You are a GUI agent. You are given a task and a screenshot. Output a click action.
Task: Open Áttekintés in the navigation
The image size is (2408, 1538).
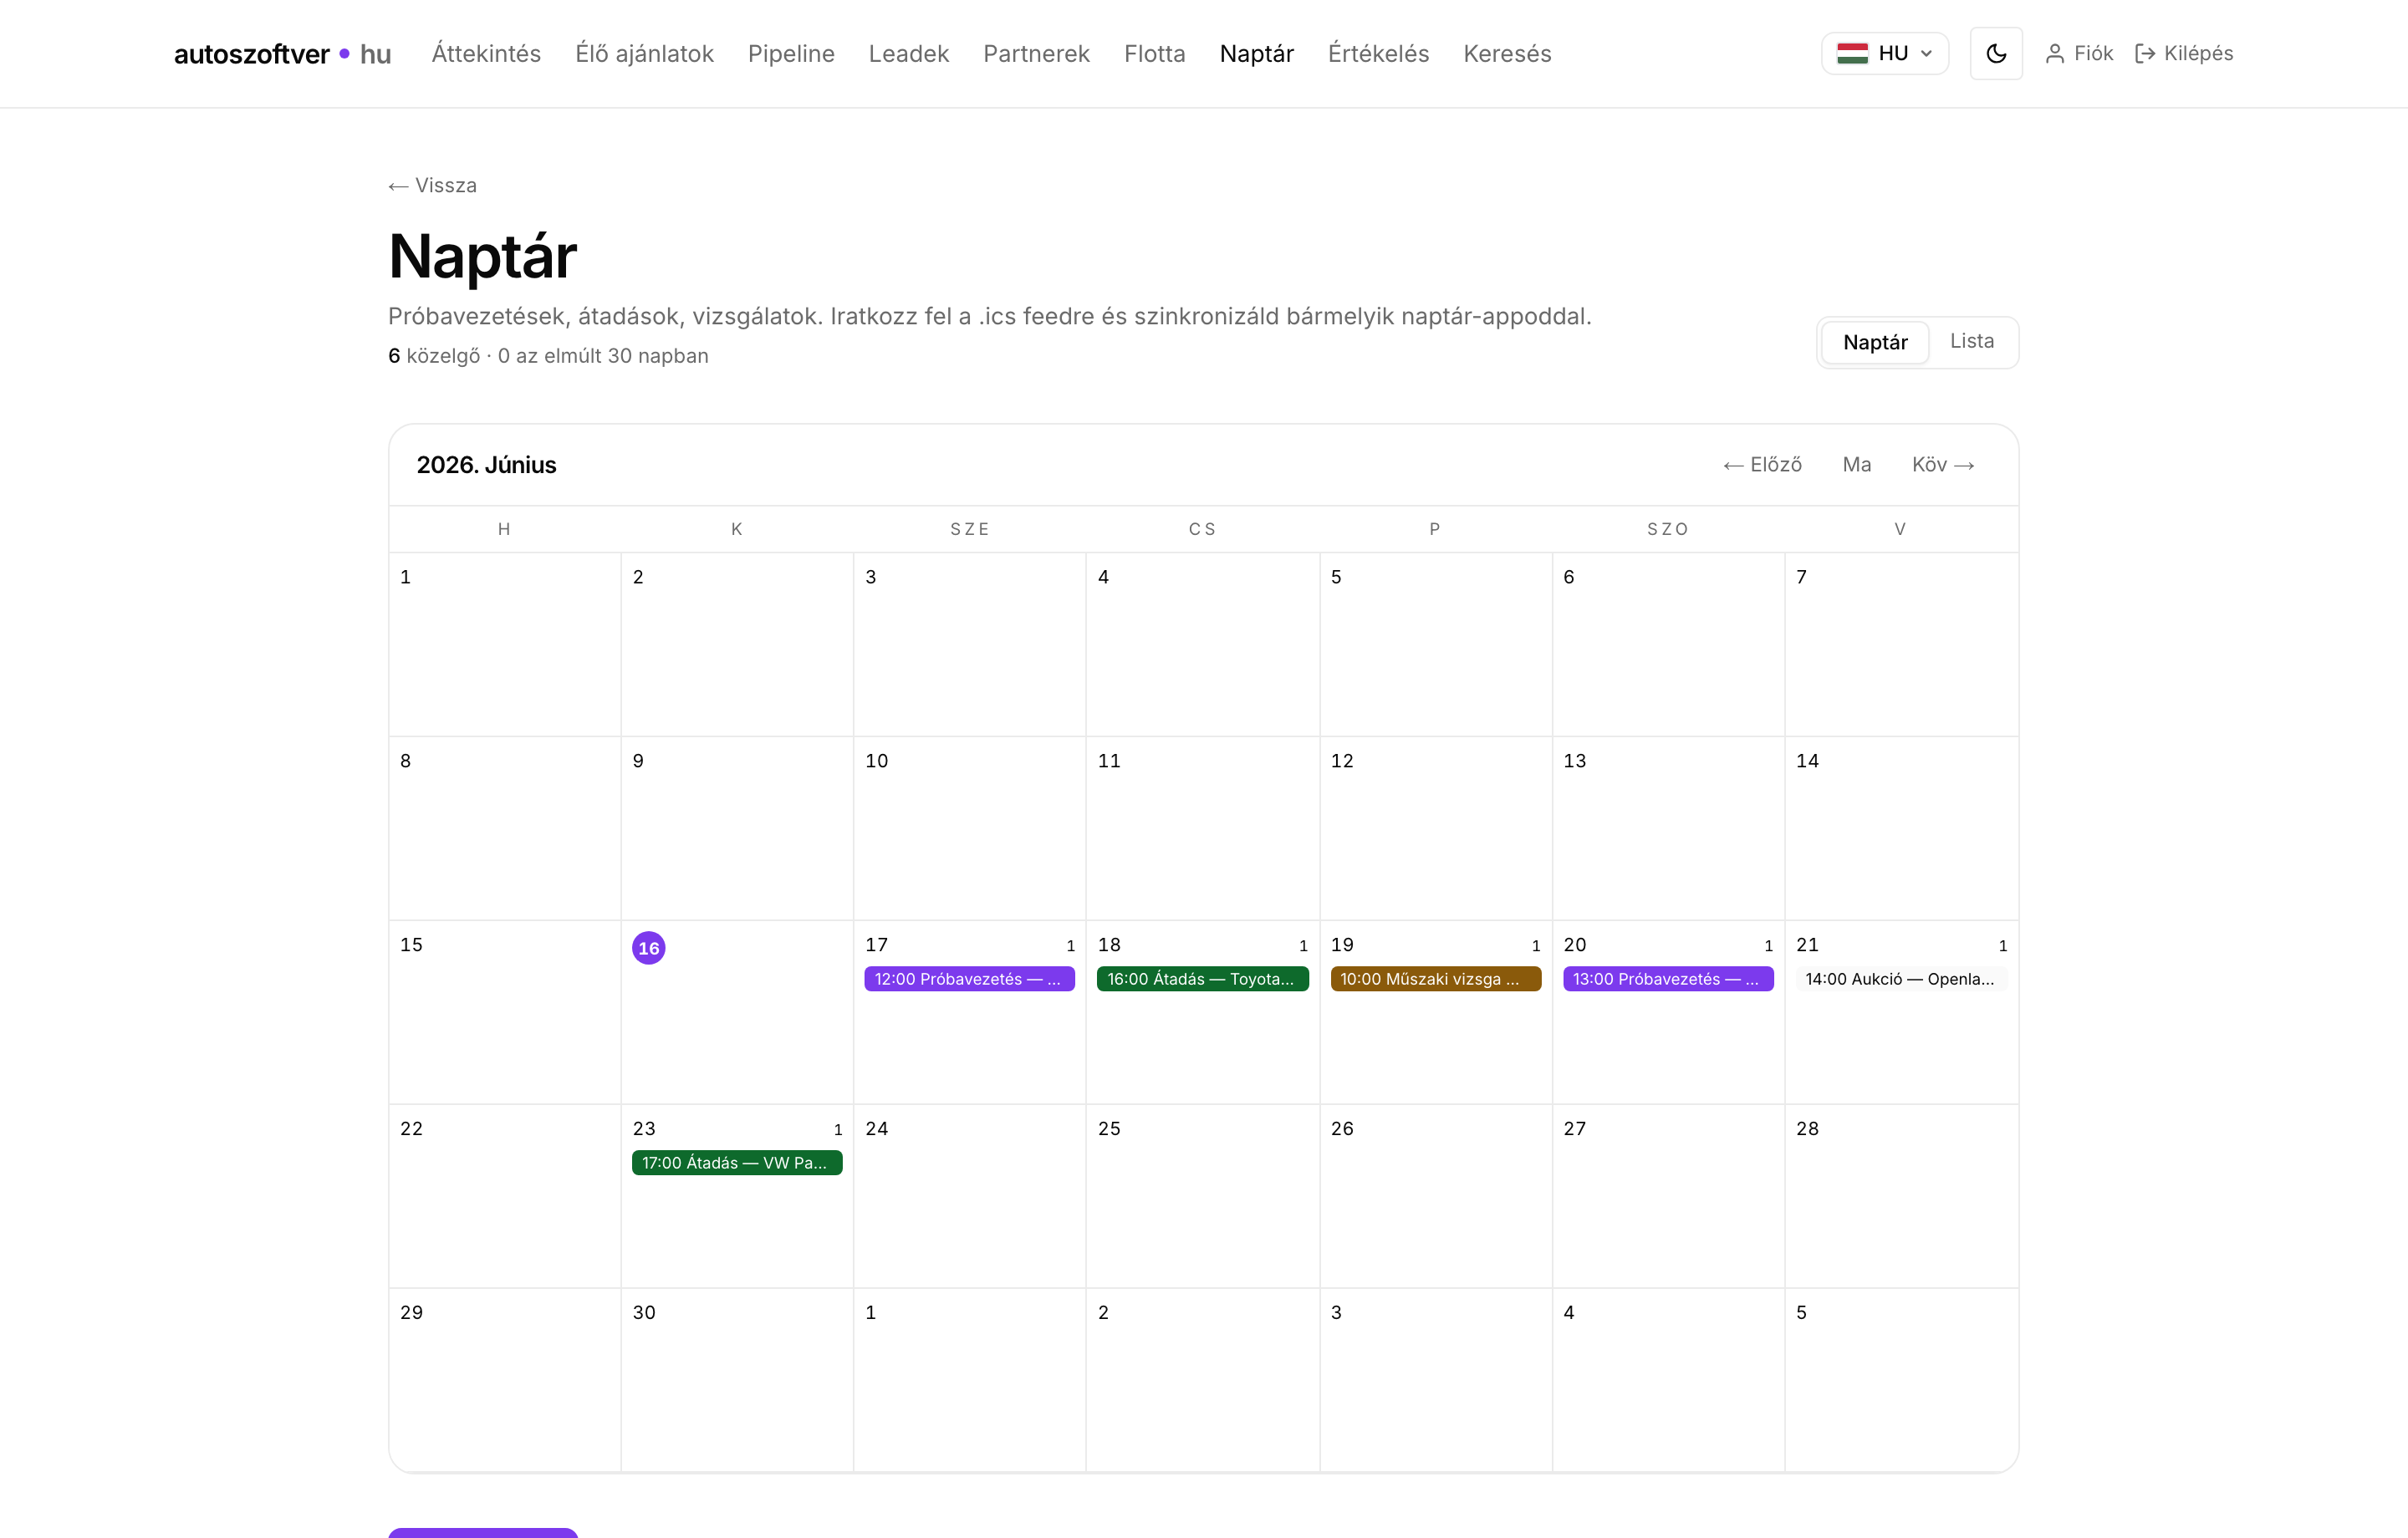point(486,54)
